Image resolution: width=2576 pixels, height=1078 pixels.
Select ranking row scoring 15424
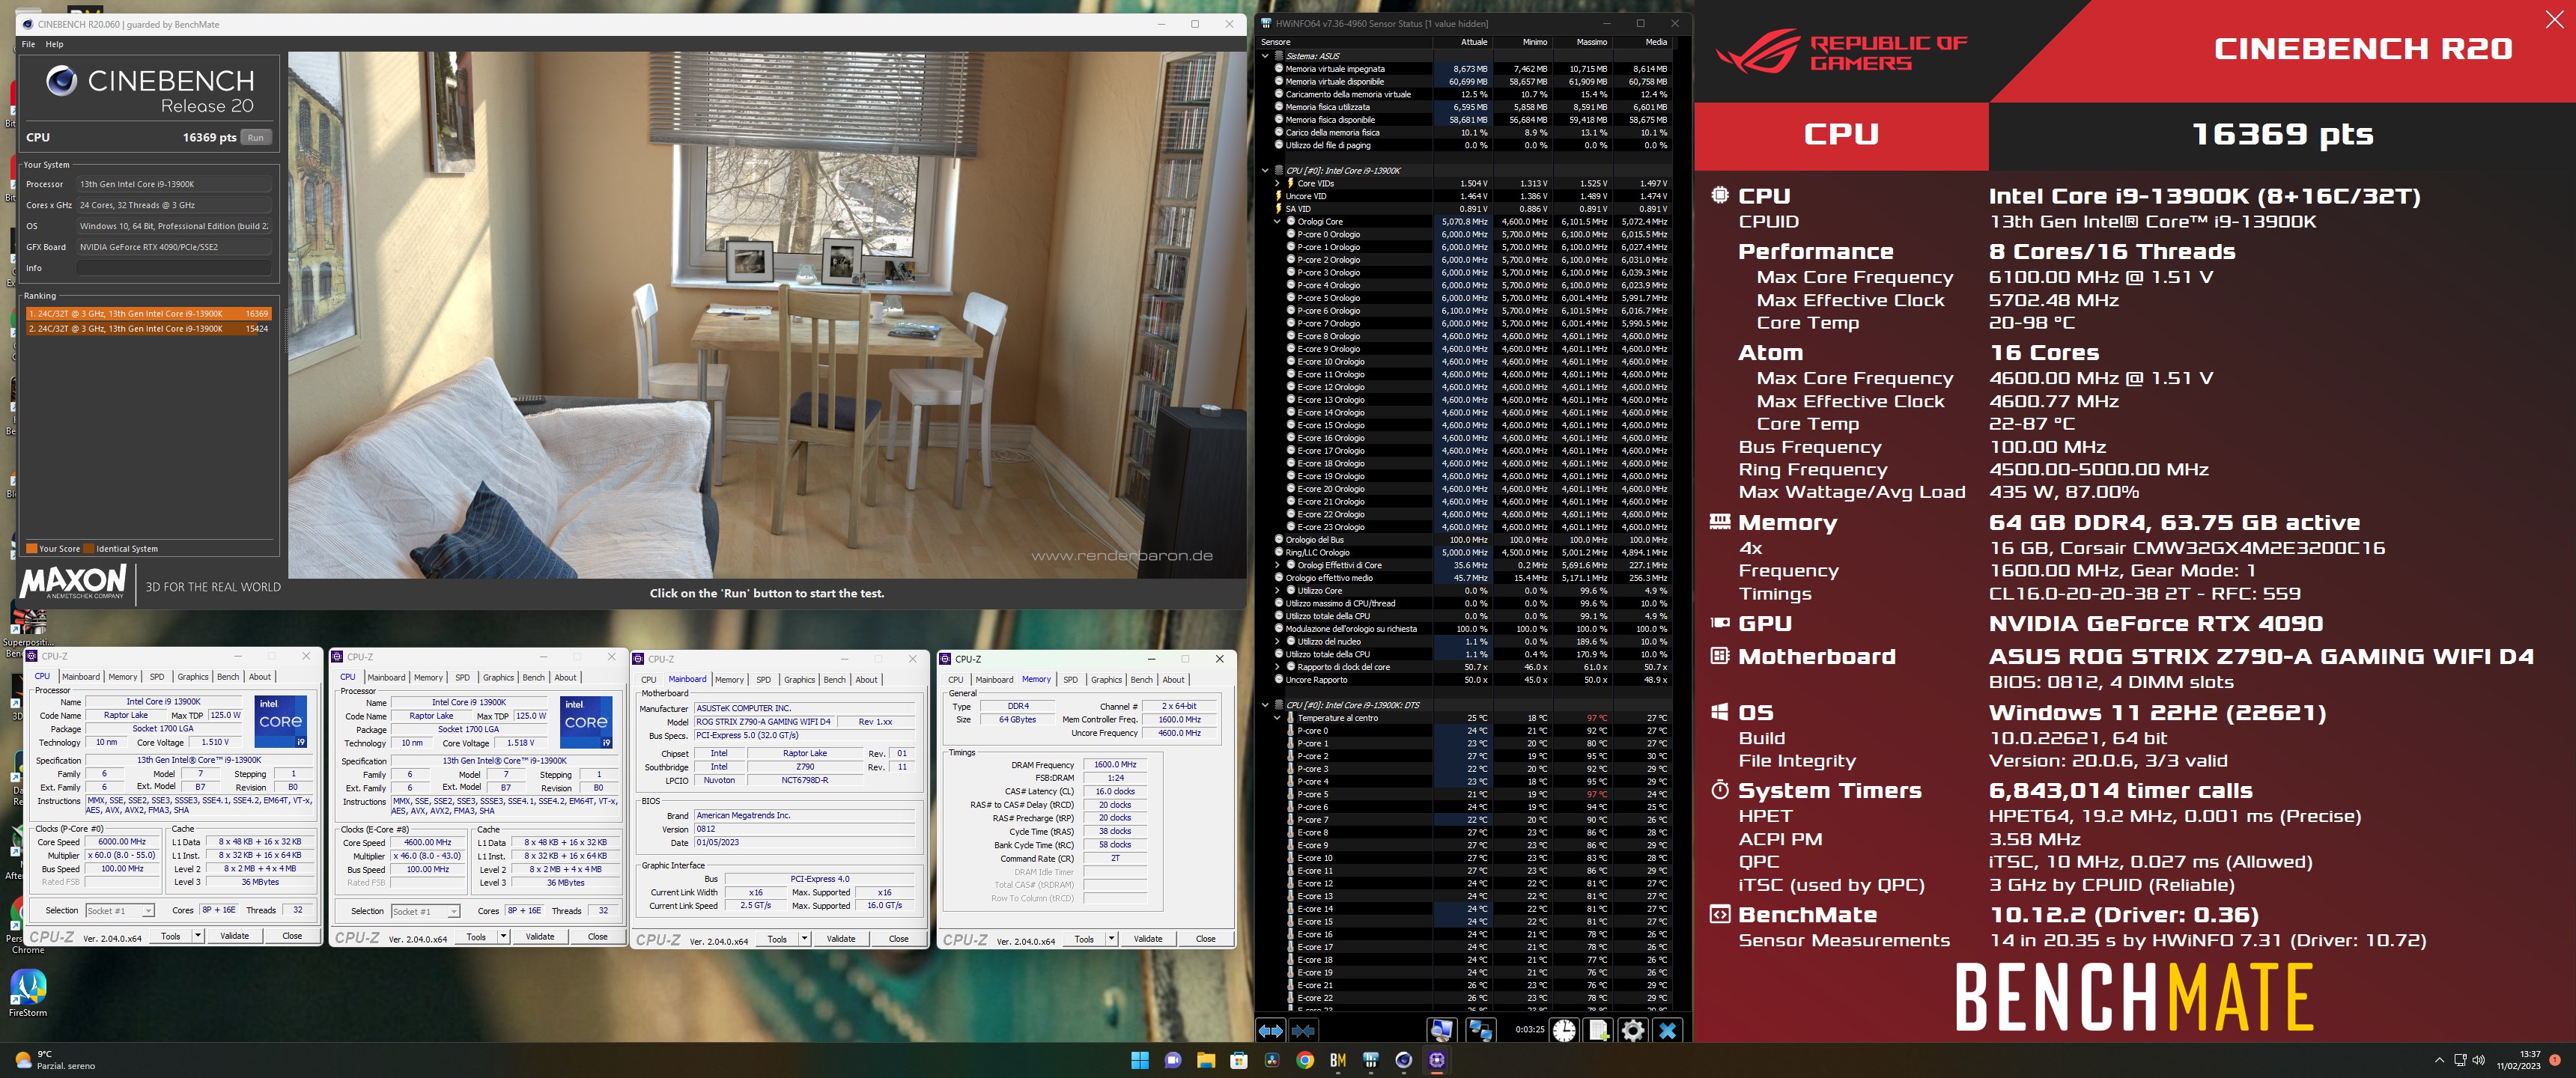pyautogui.click(x=148, y=329)
